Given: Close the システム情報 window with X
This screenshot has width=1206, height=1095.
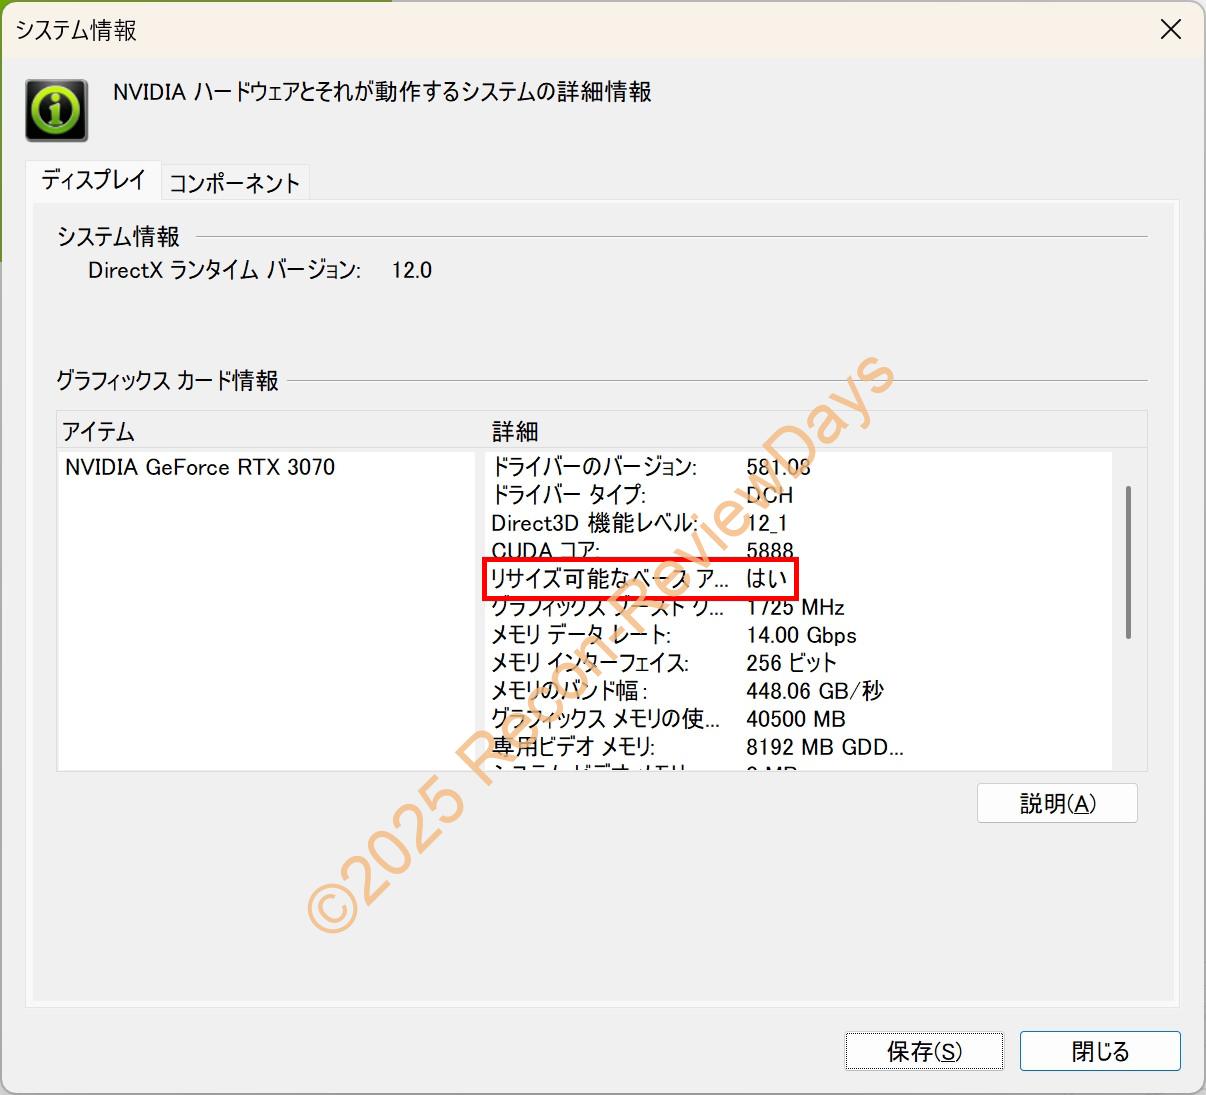Looking at the screenshot, I should [1170, 30].
